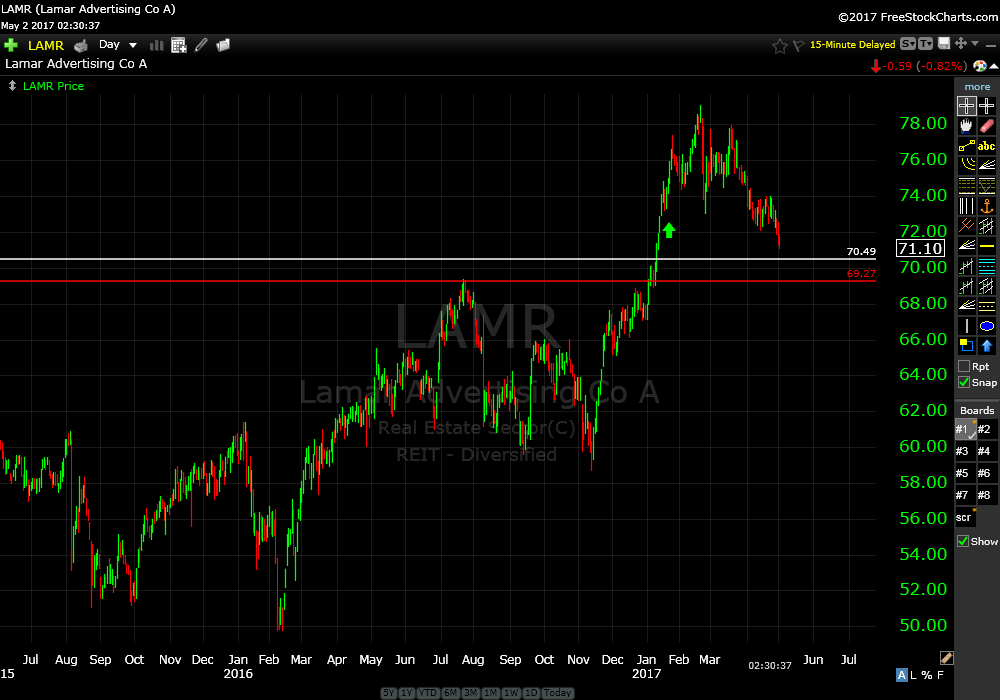The image size is (1000, 700).
Task: Select the blue ellipse drawing tool
Action: (x=987, y=326)
